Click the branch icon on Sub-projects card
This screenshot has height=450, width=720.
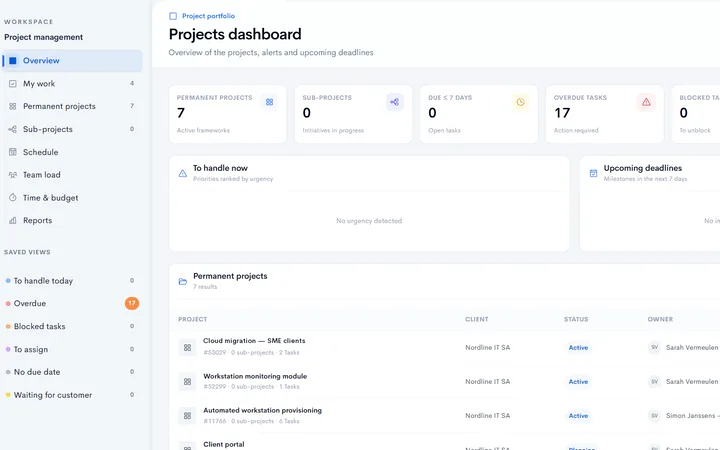(395, 102)
